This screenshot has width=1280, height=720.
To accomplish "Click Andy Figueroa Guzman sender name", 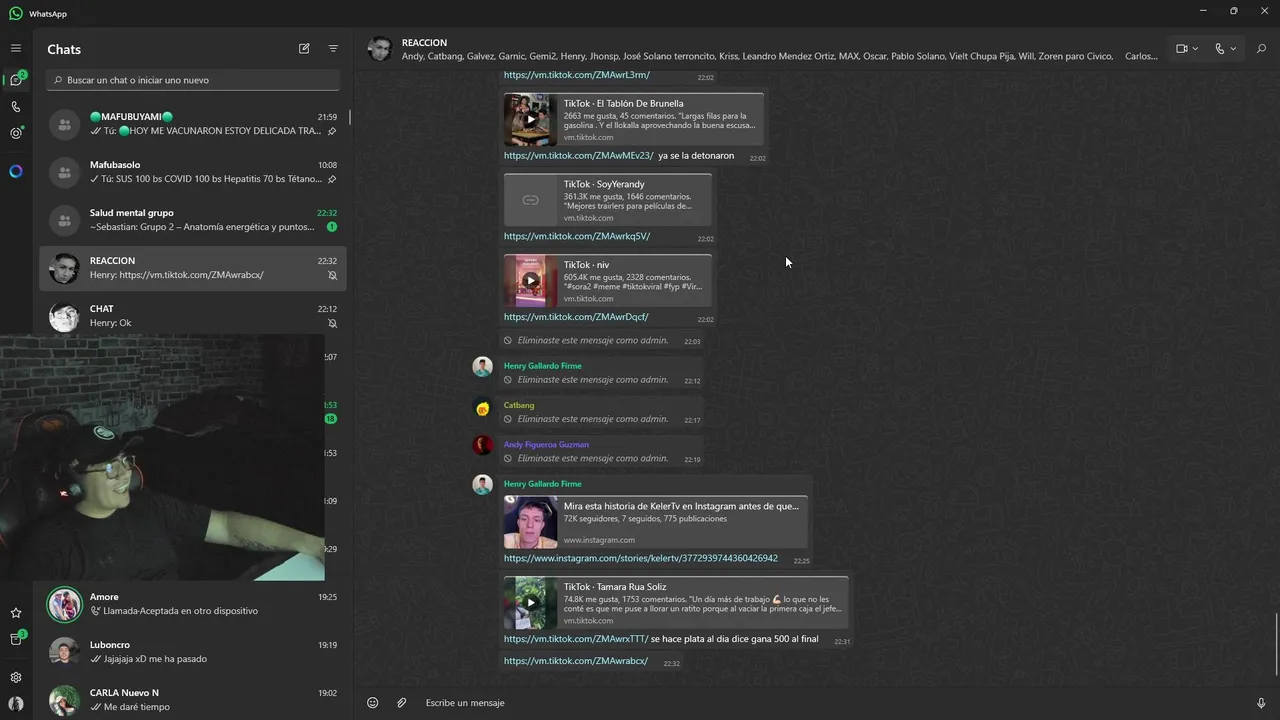I will point(546,445).
